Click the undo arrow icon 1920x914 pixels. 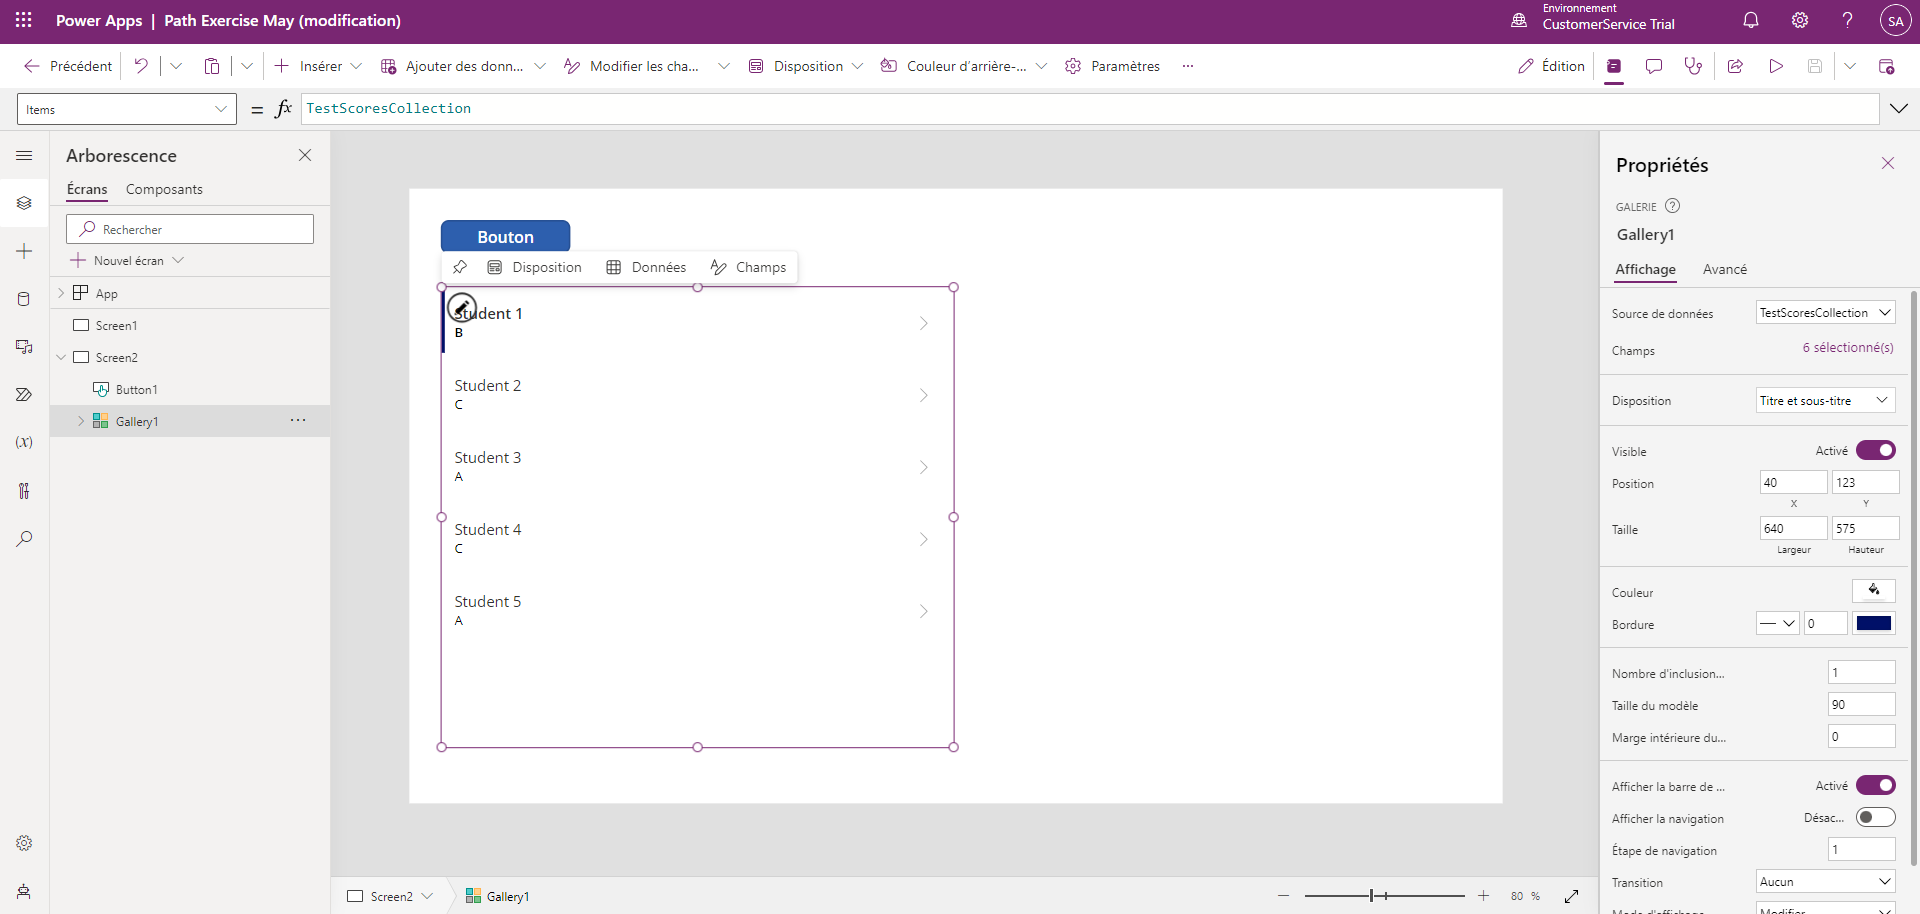click(x=141, y=66)
